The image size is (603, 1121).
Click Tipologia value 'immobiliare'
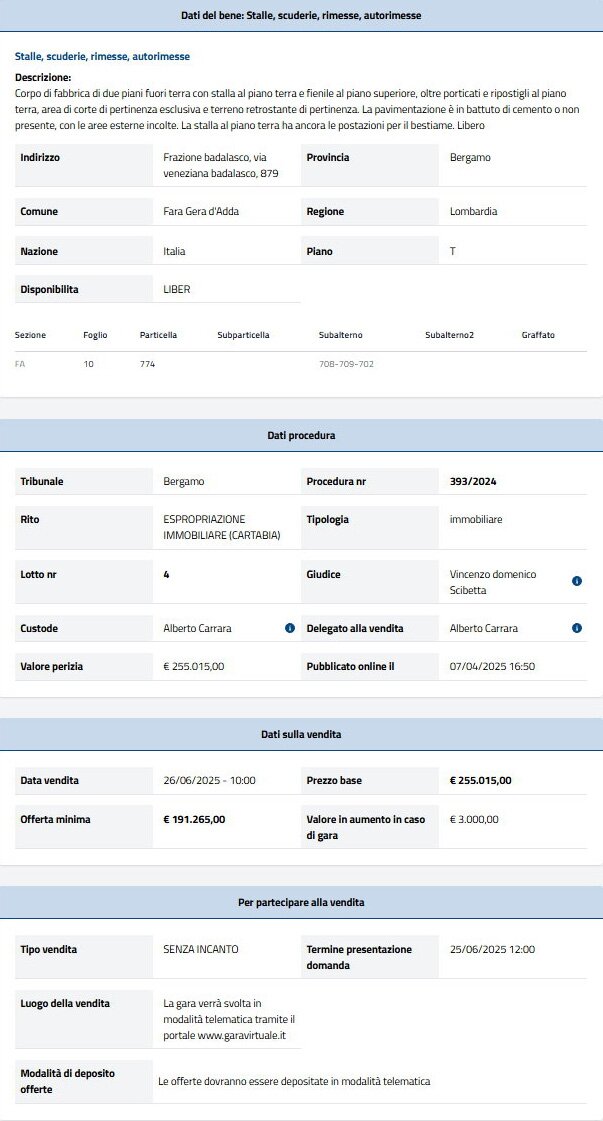coord(476,519)
